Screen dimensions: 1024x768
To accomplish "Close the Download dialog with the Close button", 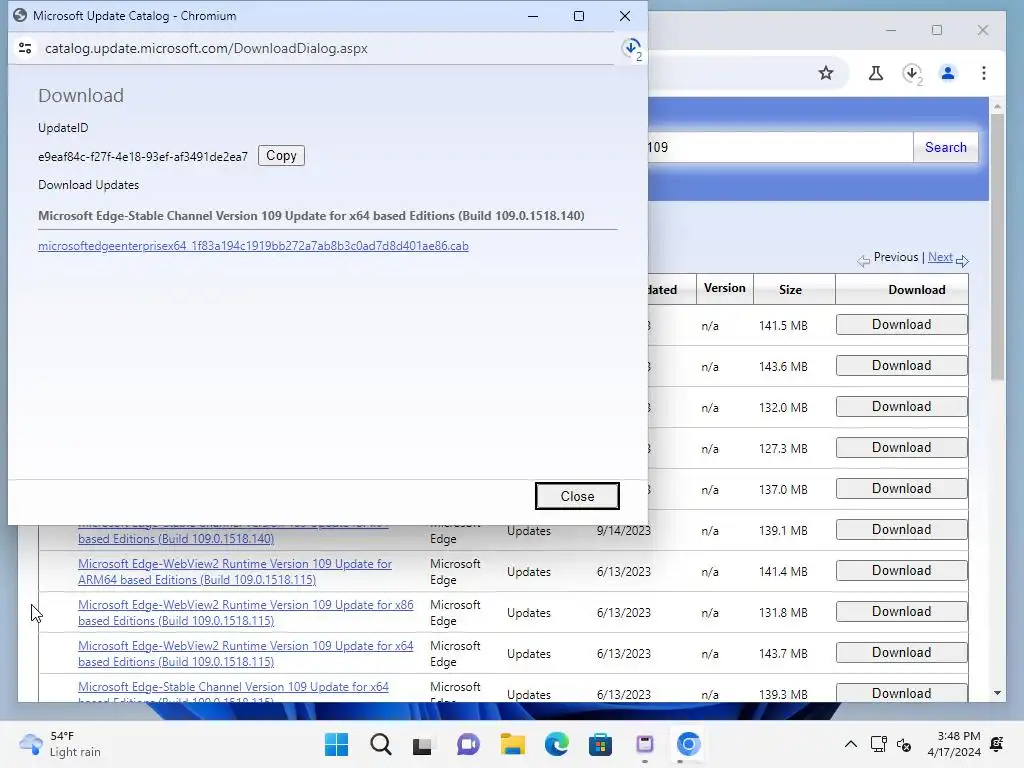I will click(577, 496).
